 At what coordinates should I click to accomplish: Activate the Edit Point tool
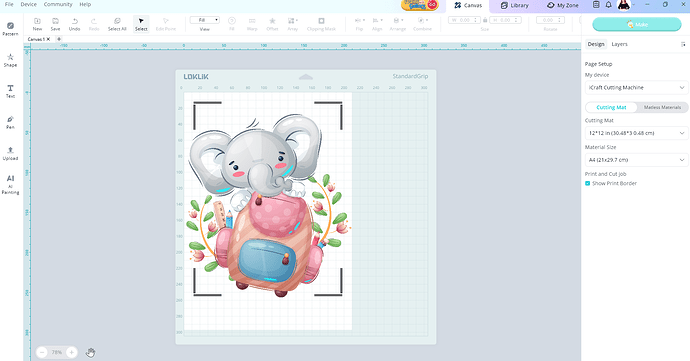tap(166, 24)
